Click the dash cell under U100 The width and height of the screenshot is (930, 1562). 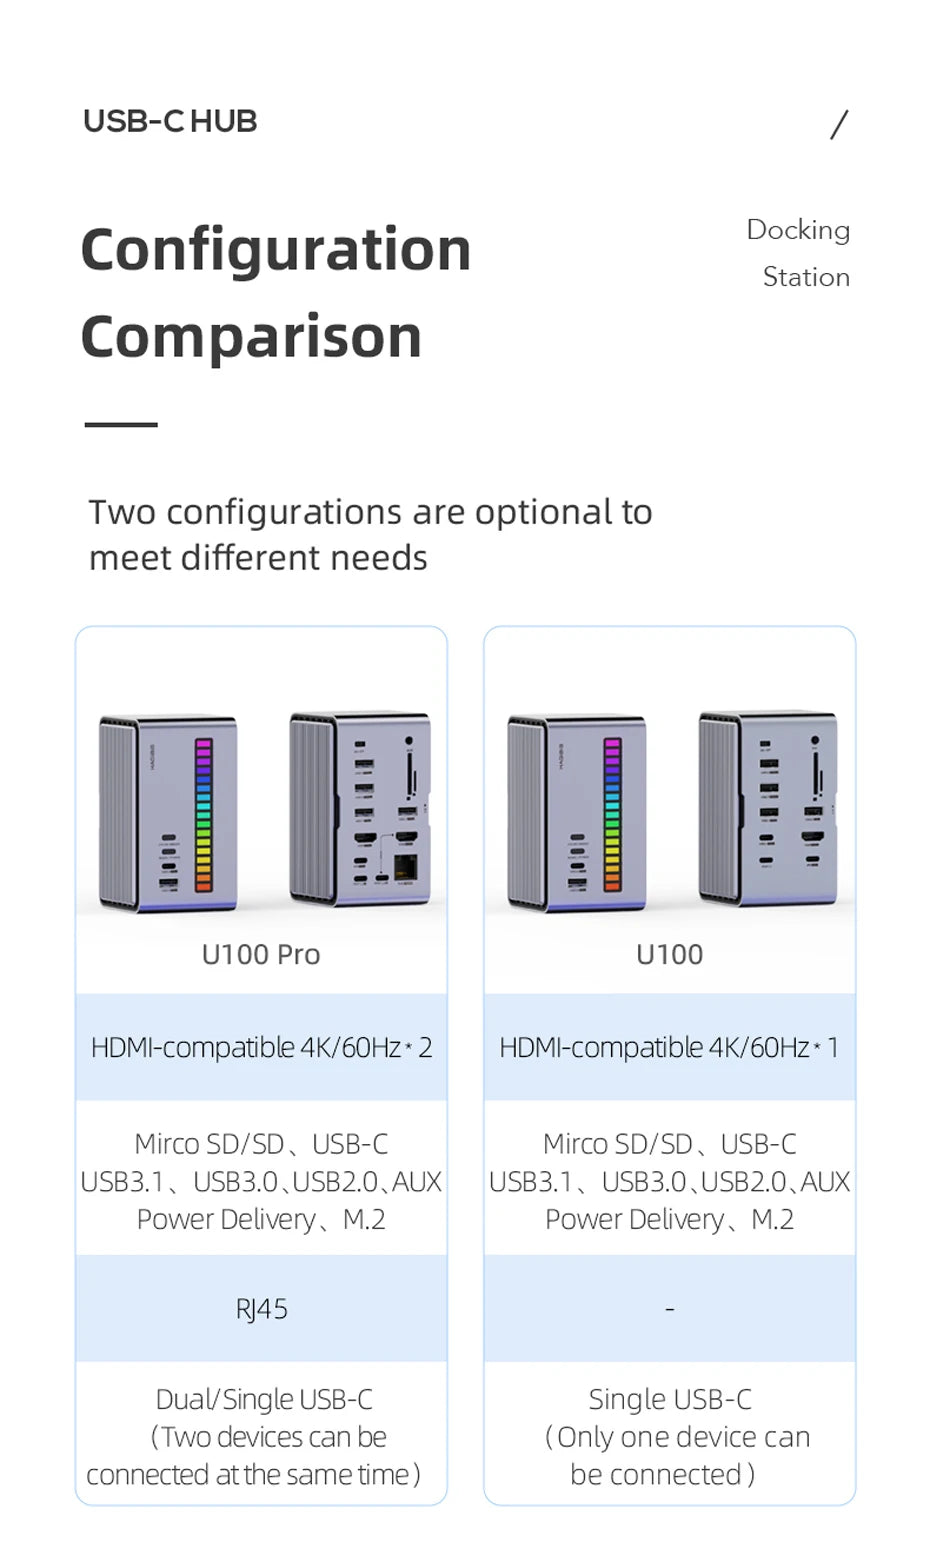[669, 1308]
